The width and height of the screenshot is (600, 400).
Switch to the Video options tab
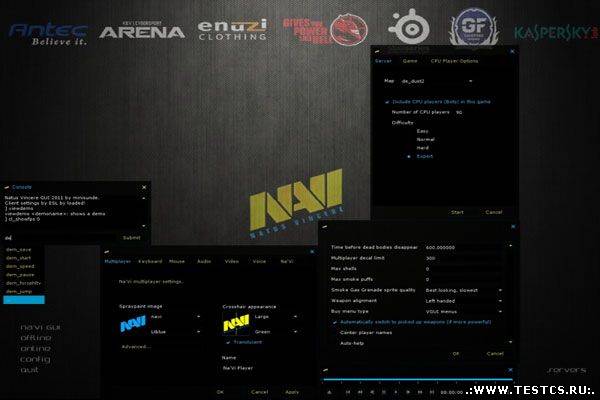232,261
